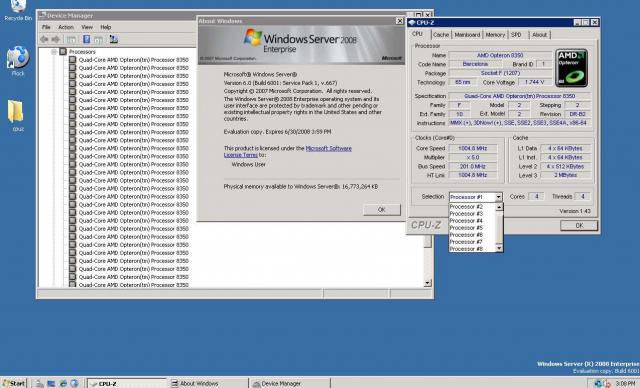Click the Technology value 65 nm
Image resolution: width=640 pixels, height=388 pixels.
462,82
